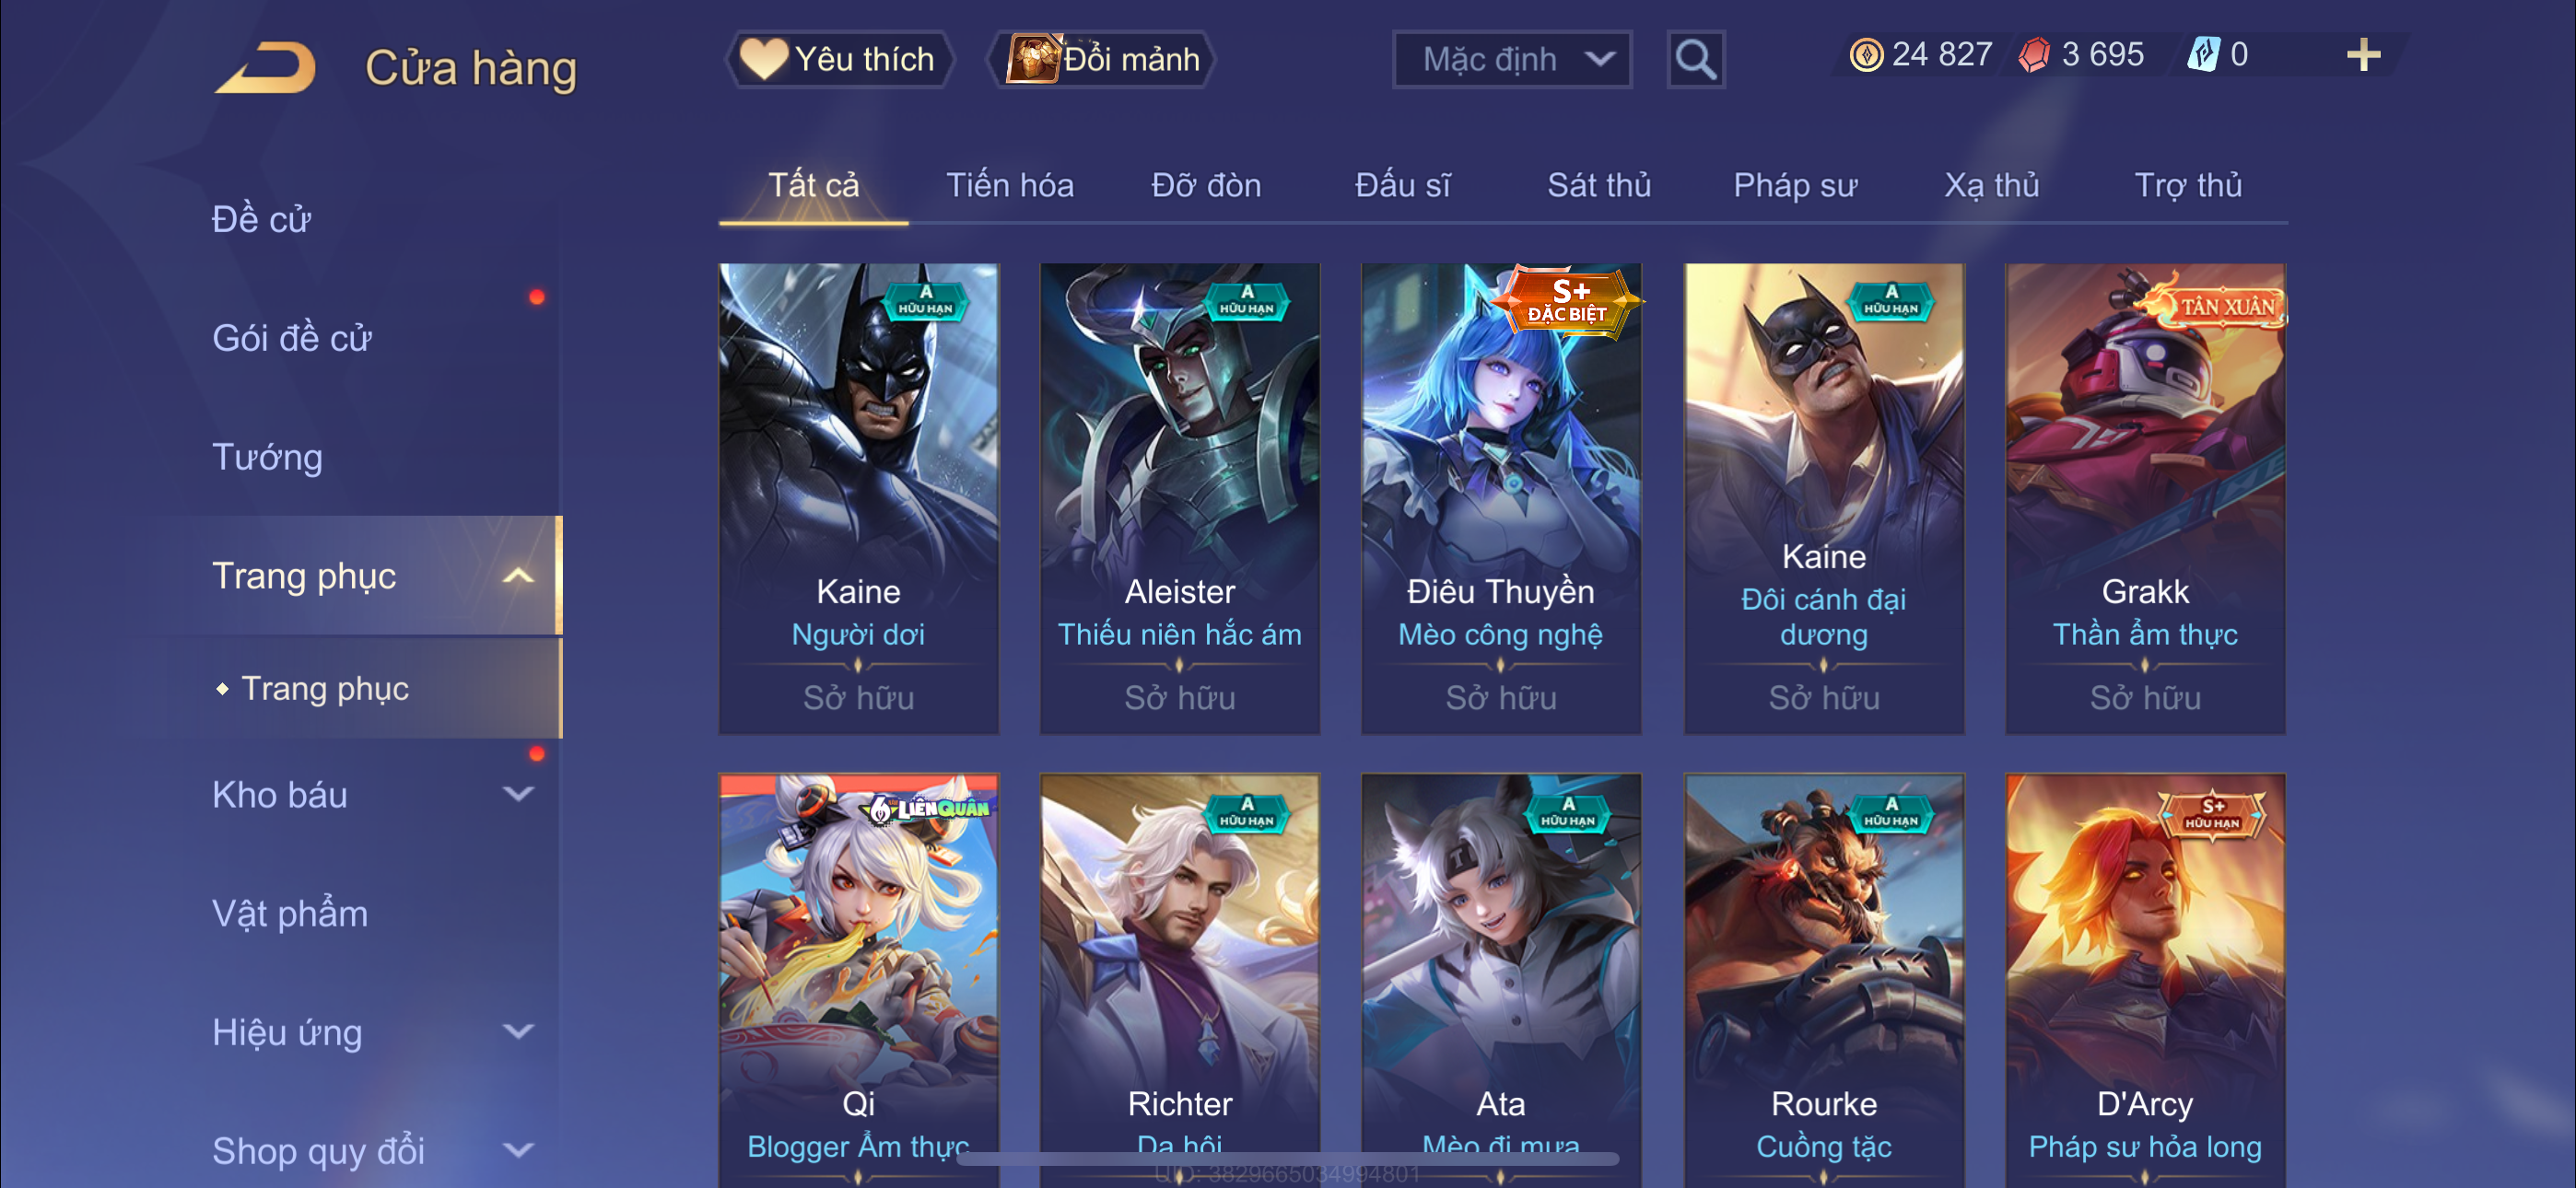Switch to the Sát thủ tab
This screenshot has height=1188, width=2576.
(1599, 185)
